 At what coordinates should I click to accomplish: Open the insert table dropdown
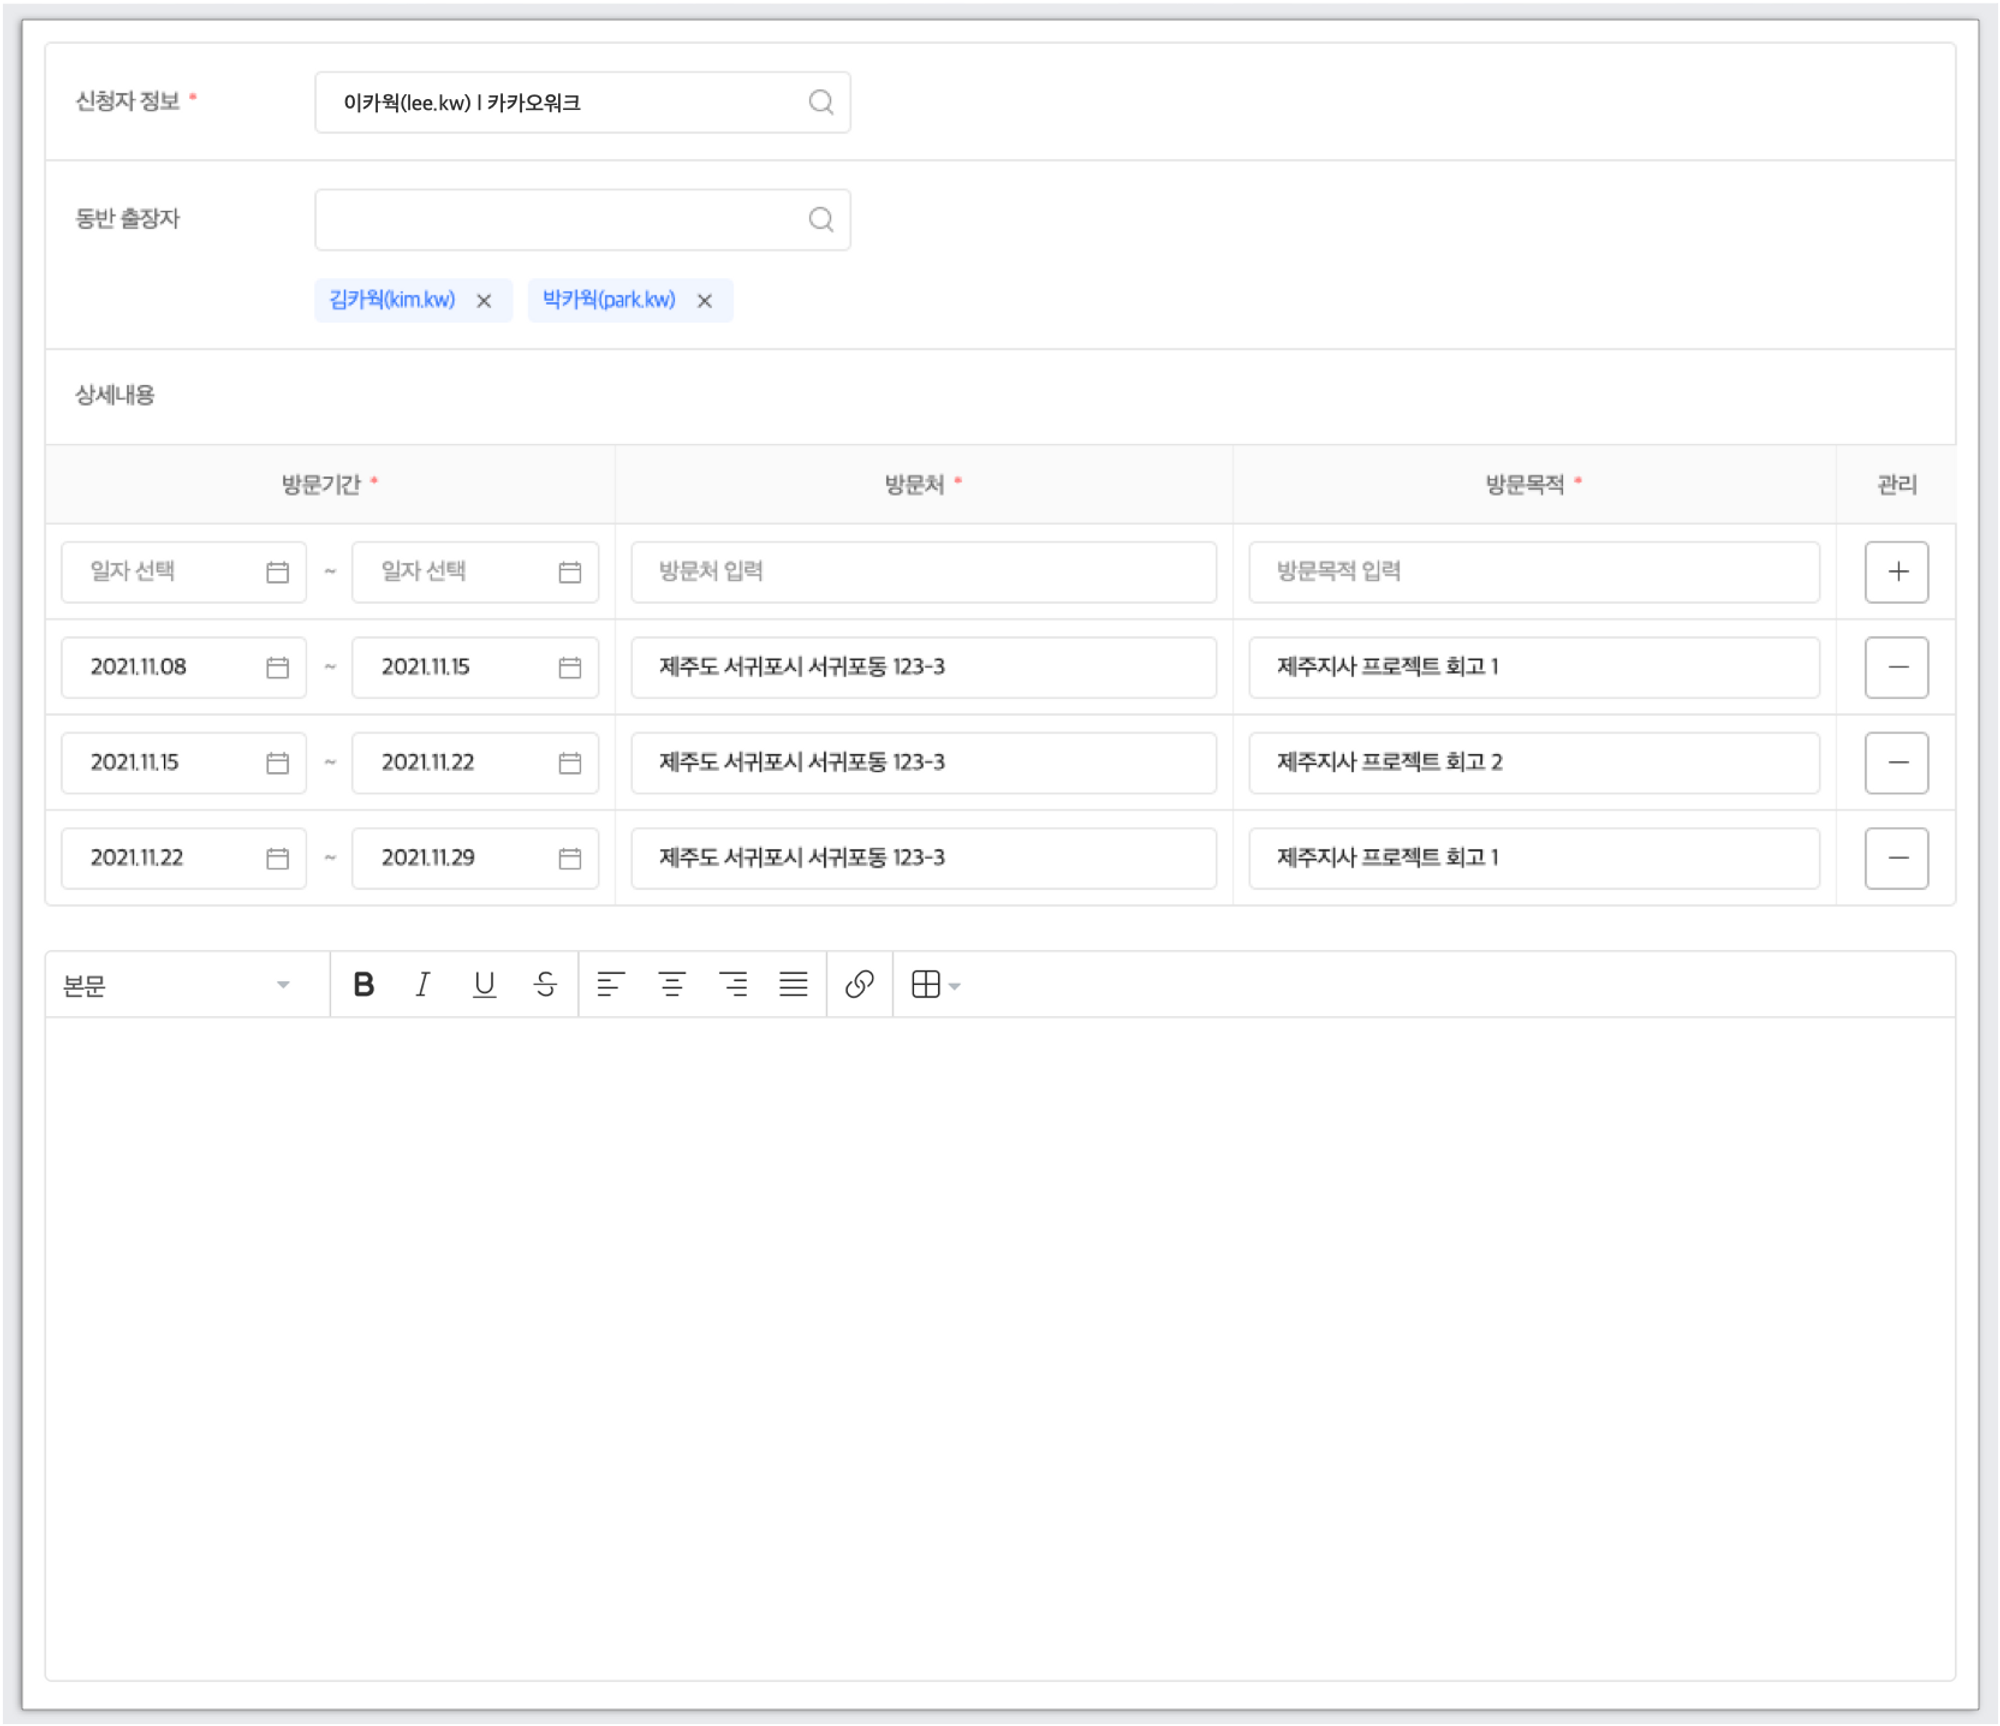click(935, 985)
